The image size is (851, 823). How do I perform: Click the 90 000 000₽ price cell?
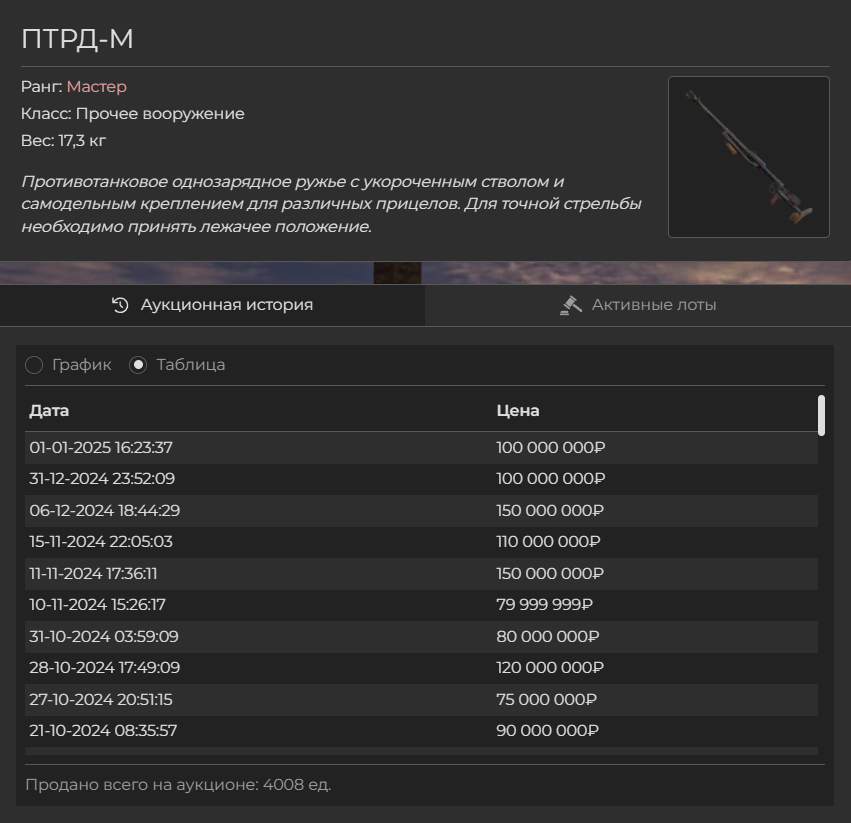click(548, 731)
